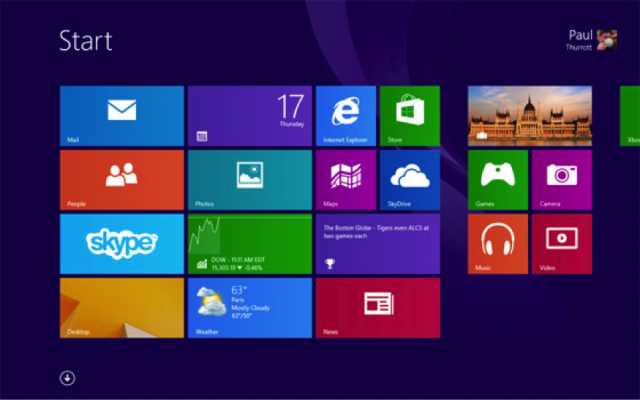The height and width of the screenshot is (400, 640).
Task: Open the Video tile
Action: point(562,244)
